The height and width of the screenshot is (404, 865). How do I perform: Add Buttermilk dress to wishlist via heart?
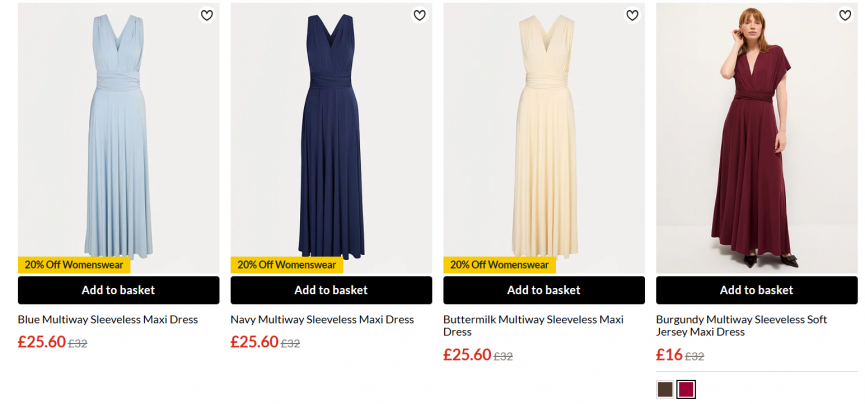click(x=632, y=15)
